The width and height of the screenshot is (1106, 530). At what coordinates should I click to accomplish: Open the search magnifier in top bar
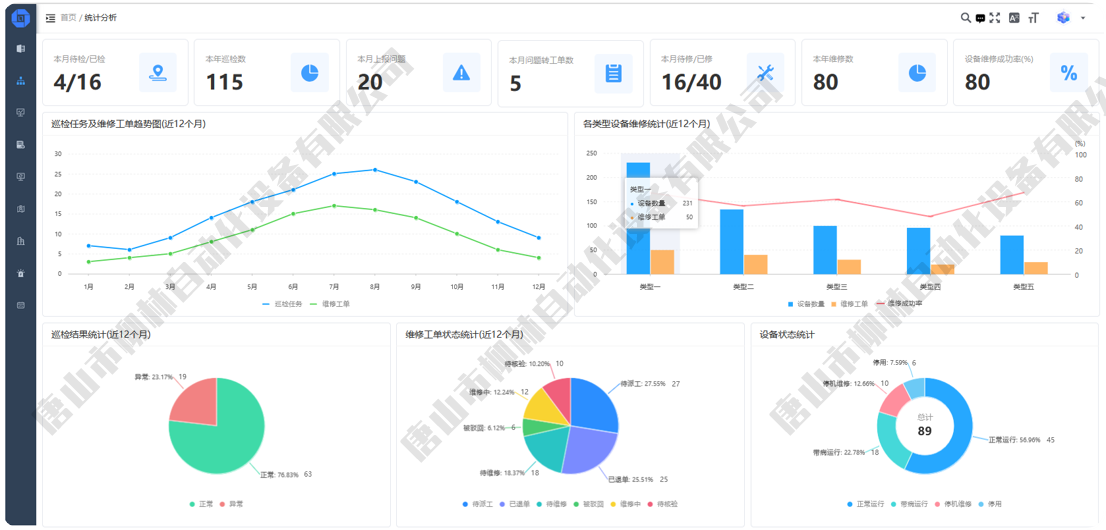[x=965, y=18]
